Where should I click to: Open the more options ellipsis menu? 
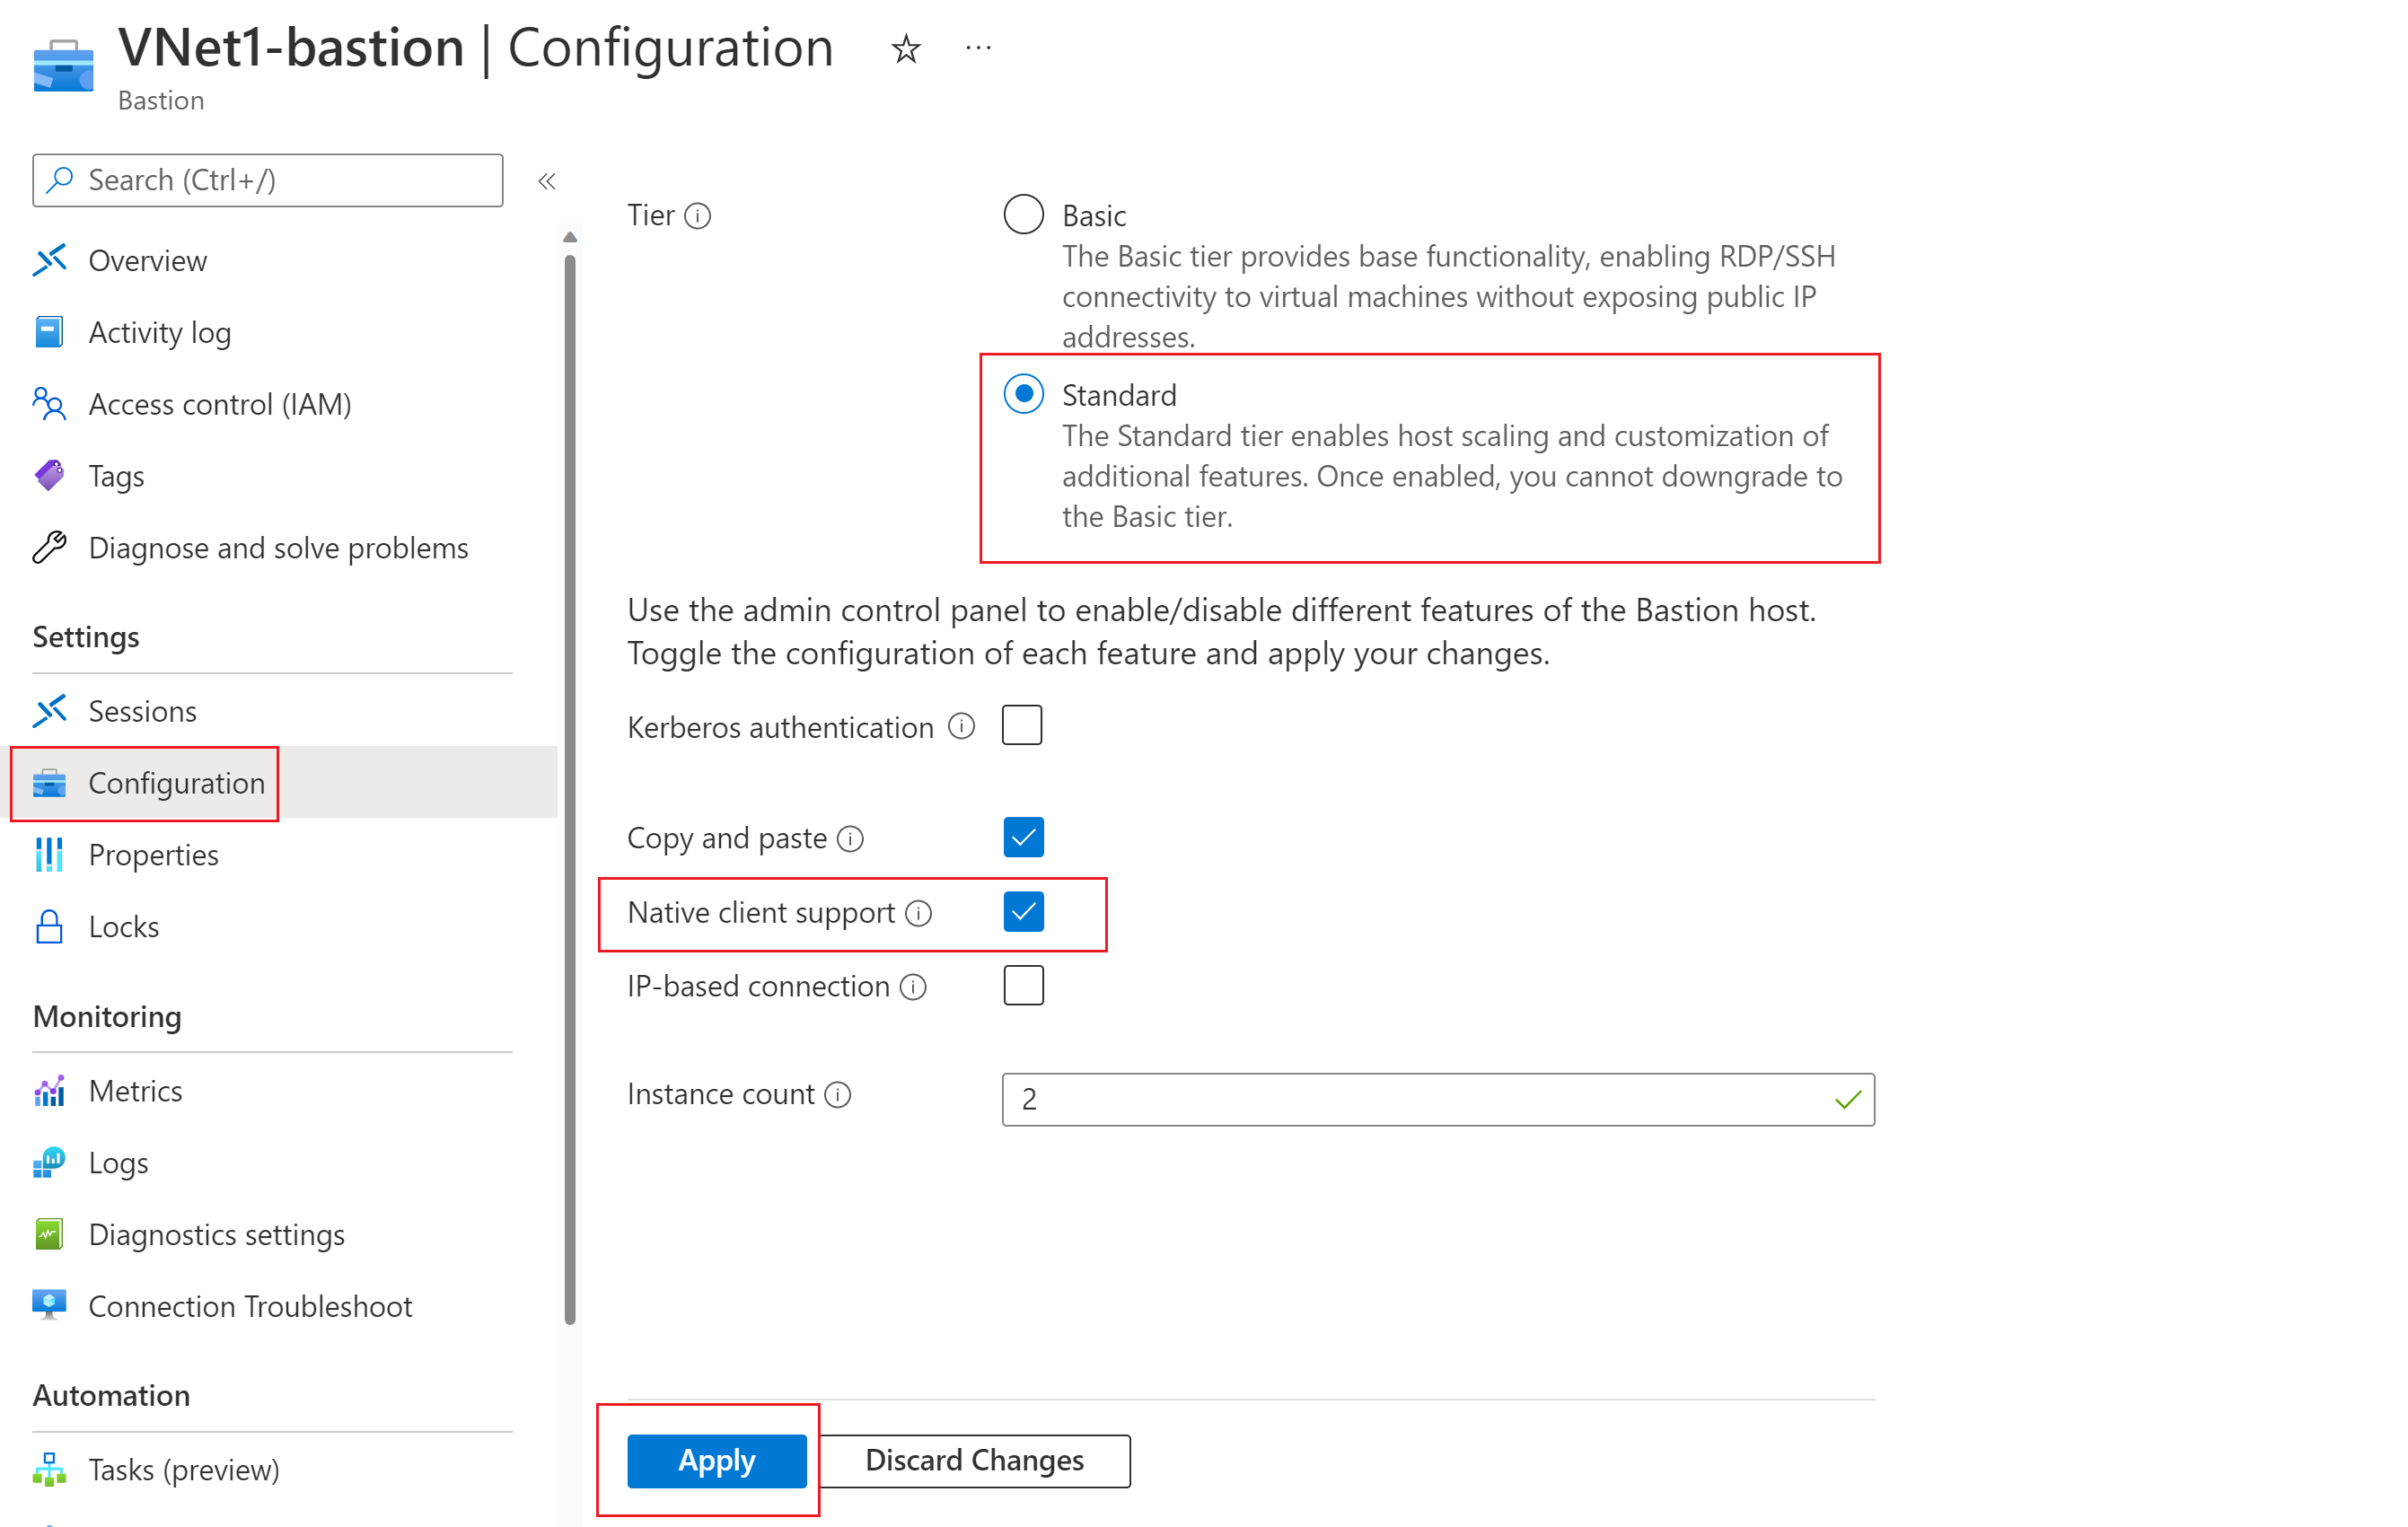pos(978,48)
